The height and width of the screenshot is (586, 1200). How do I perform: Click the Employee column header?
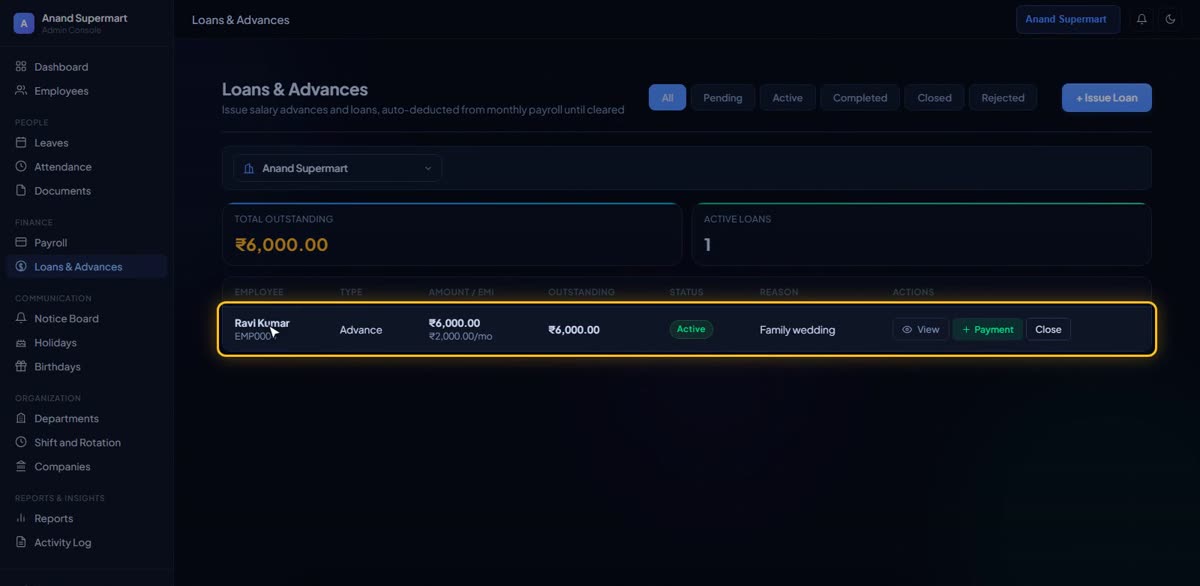coord(259,292)
